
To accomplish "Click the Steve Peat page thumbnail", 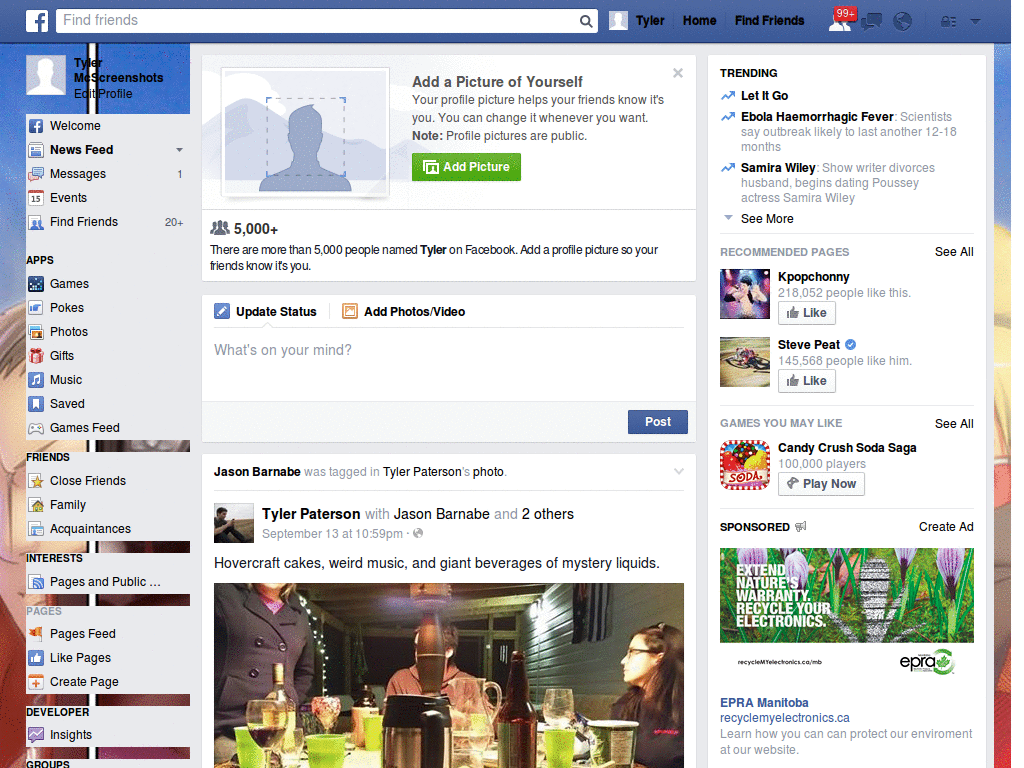I will [x=744, y=362].
